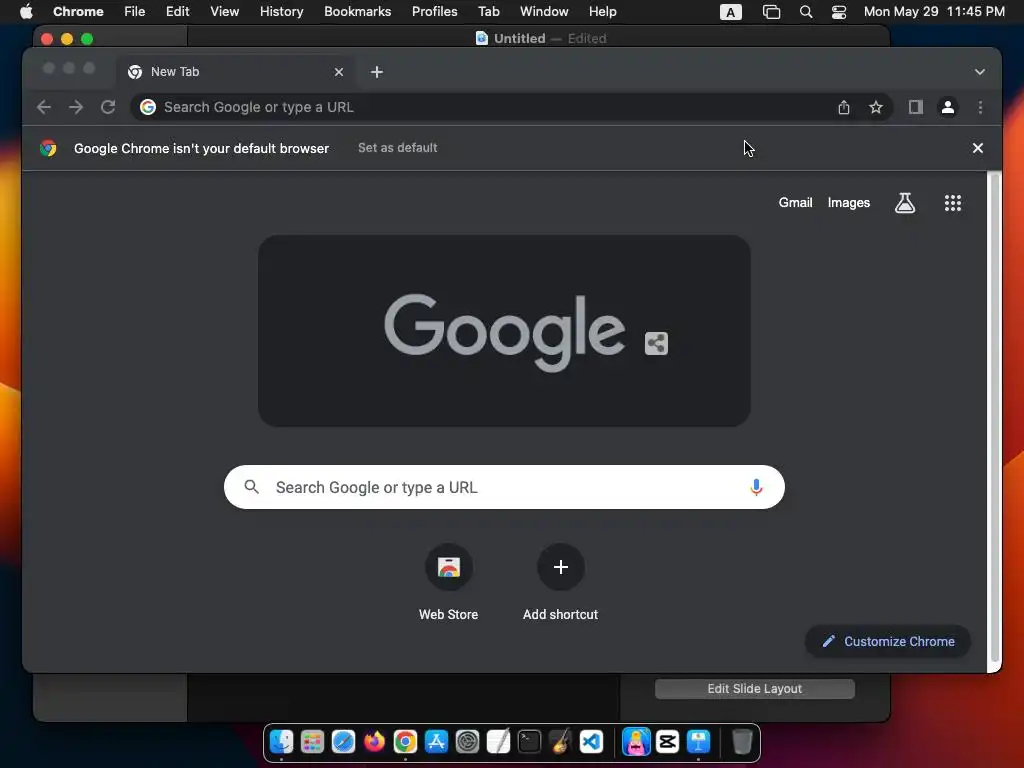Open the File menu
This screenshot has height=768, width=1024.
135,12
